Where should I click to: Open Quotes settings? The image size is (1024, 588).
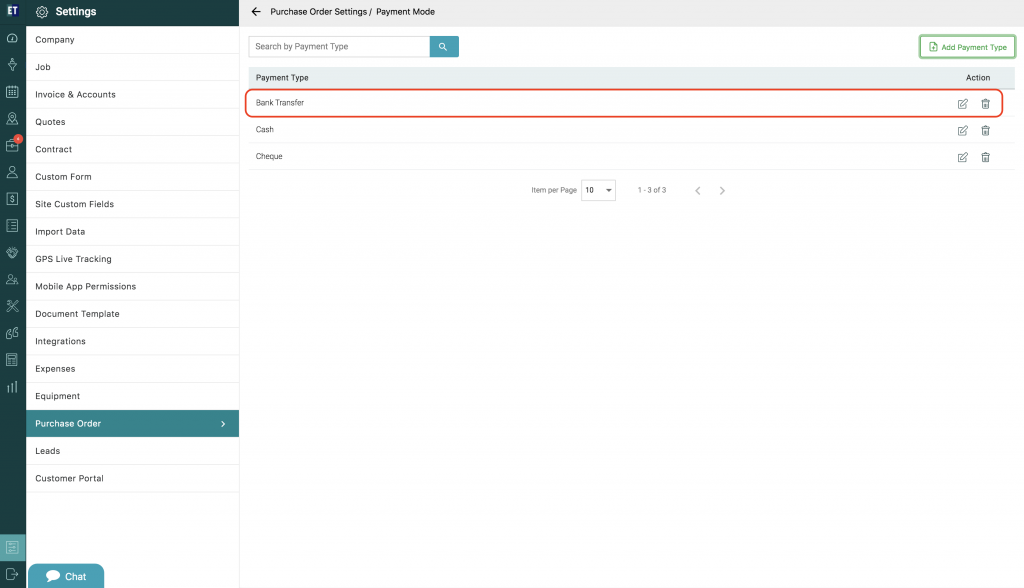click(x=133, y=122)
